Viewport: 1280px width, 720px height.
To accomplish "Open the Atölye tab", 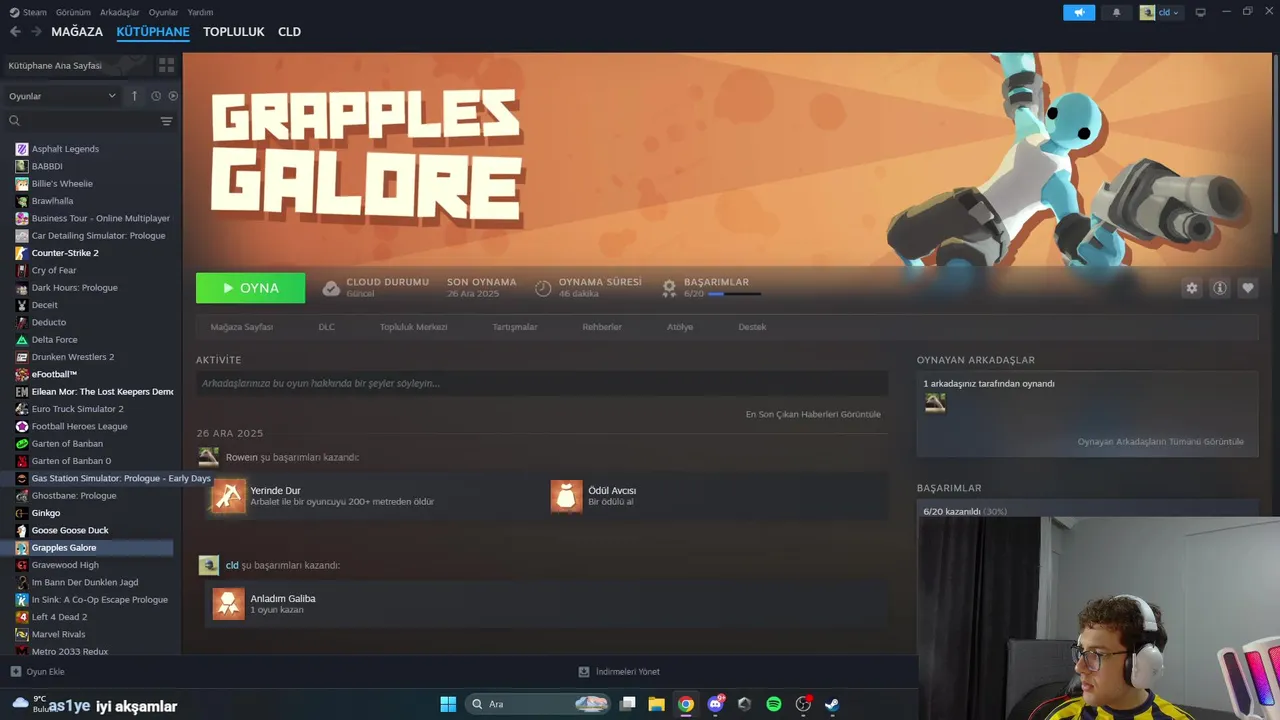I will [x=680, y=327].
